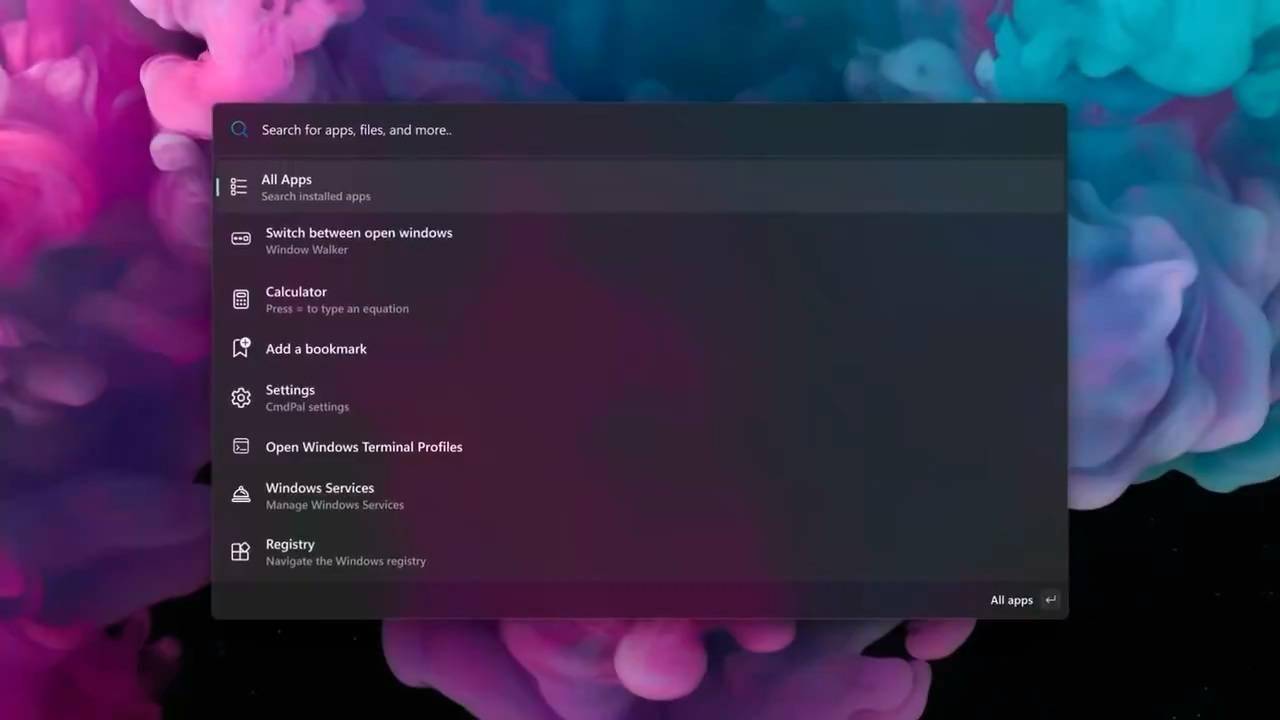Click the search magnifier icon

239,129
